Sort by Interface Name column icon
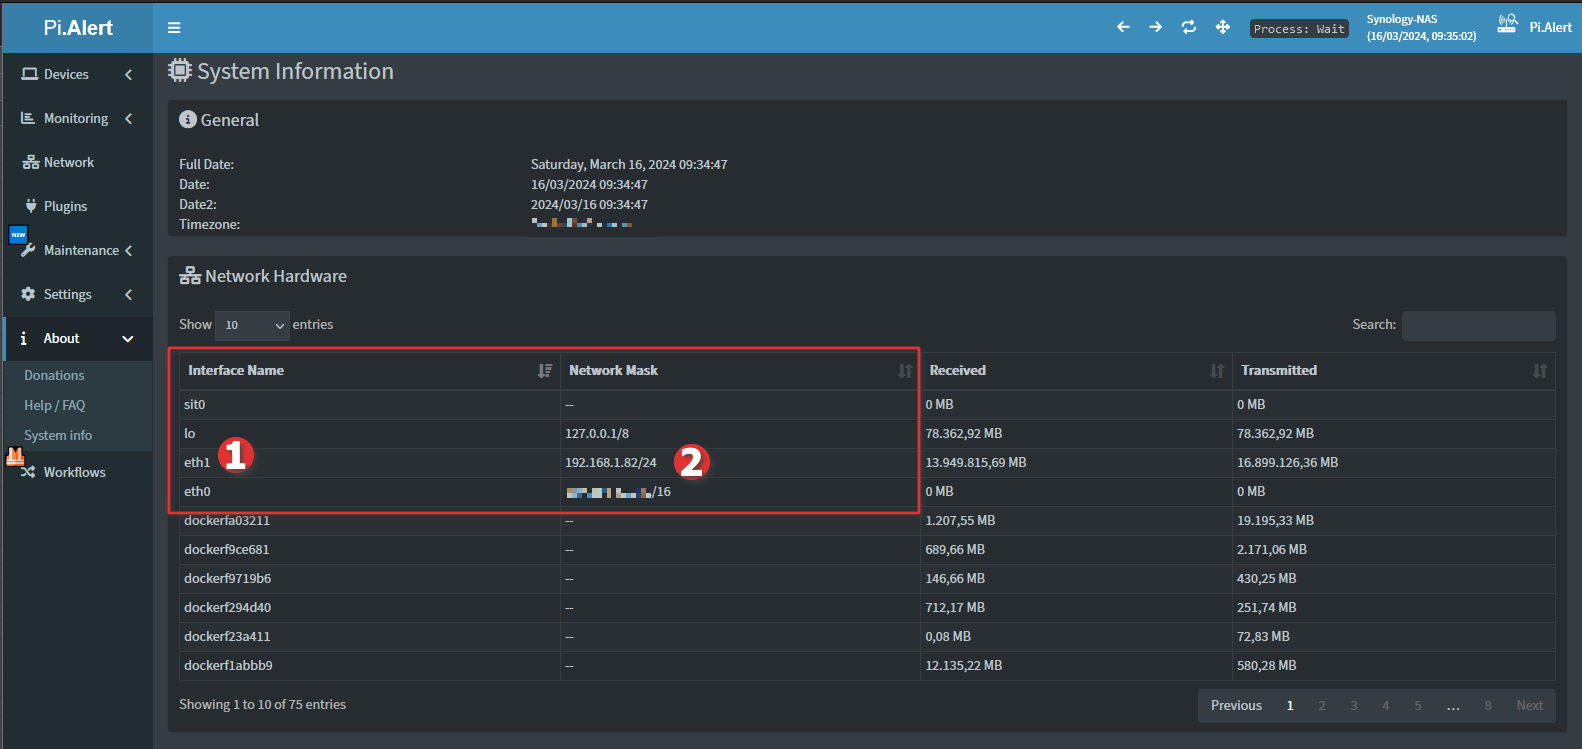The width and height of the screenshot is (1582, 749). coord(545,371)
